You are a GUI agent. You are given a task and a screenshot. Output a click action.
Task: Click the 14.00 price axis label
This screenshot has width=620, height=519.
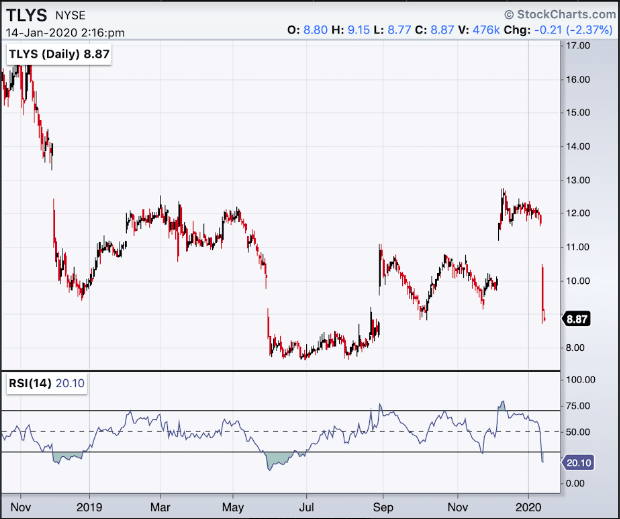tap(578, 147)
